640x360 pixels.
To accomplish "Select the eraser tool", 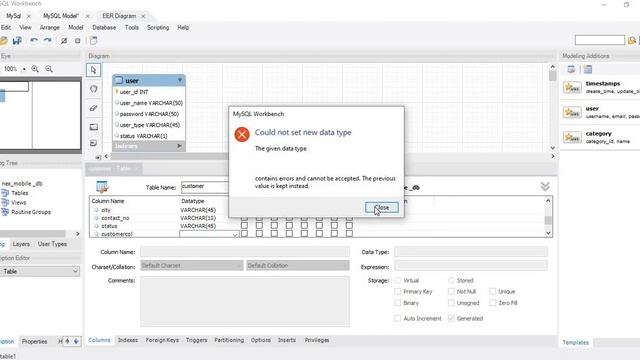I will point(93,108).
